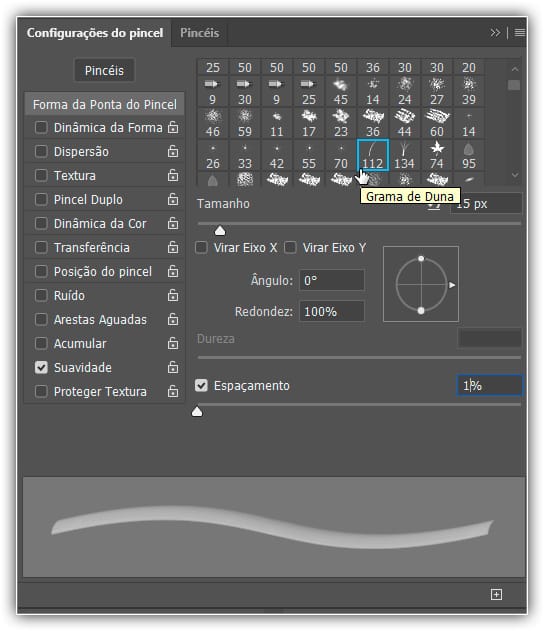Uncheck the Espaçamento checkbox
Screen dimensions: 544x631
(x=201, y=386)
